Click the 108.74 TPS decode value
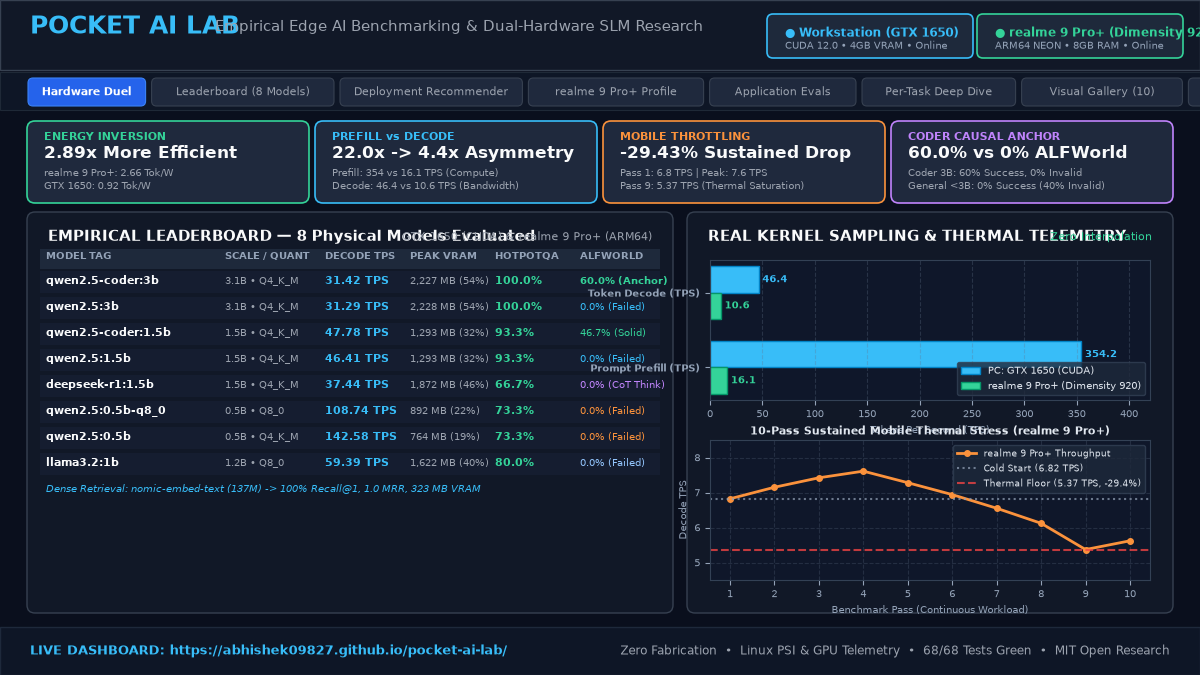This screenshot has height=675, width=1200. tap(361, 411)
